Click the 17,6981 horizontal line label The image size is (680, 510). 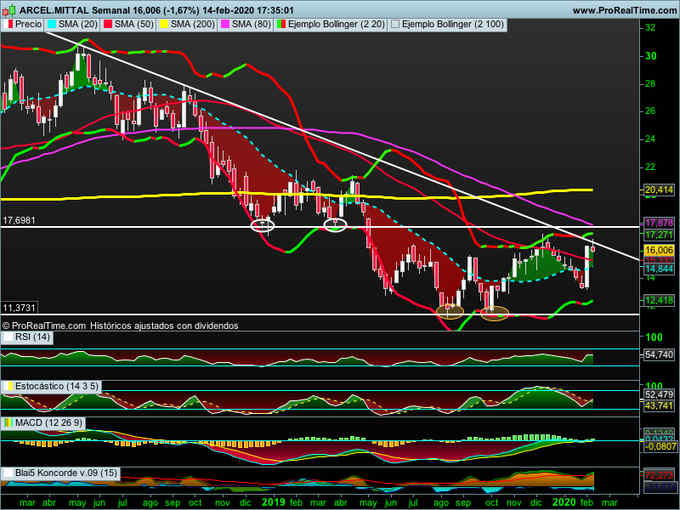[x=19, y=220]
